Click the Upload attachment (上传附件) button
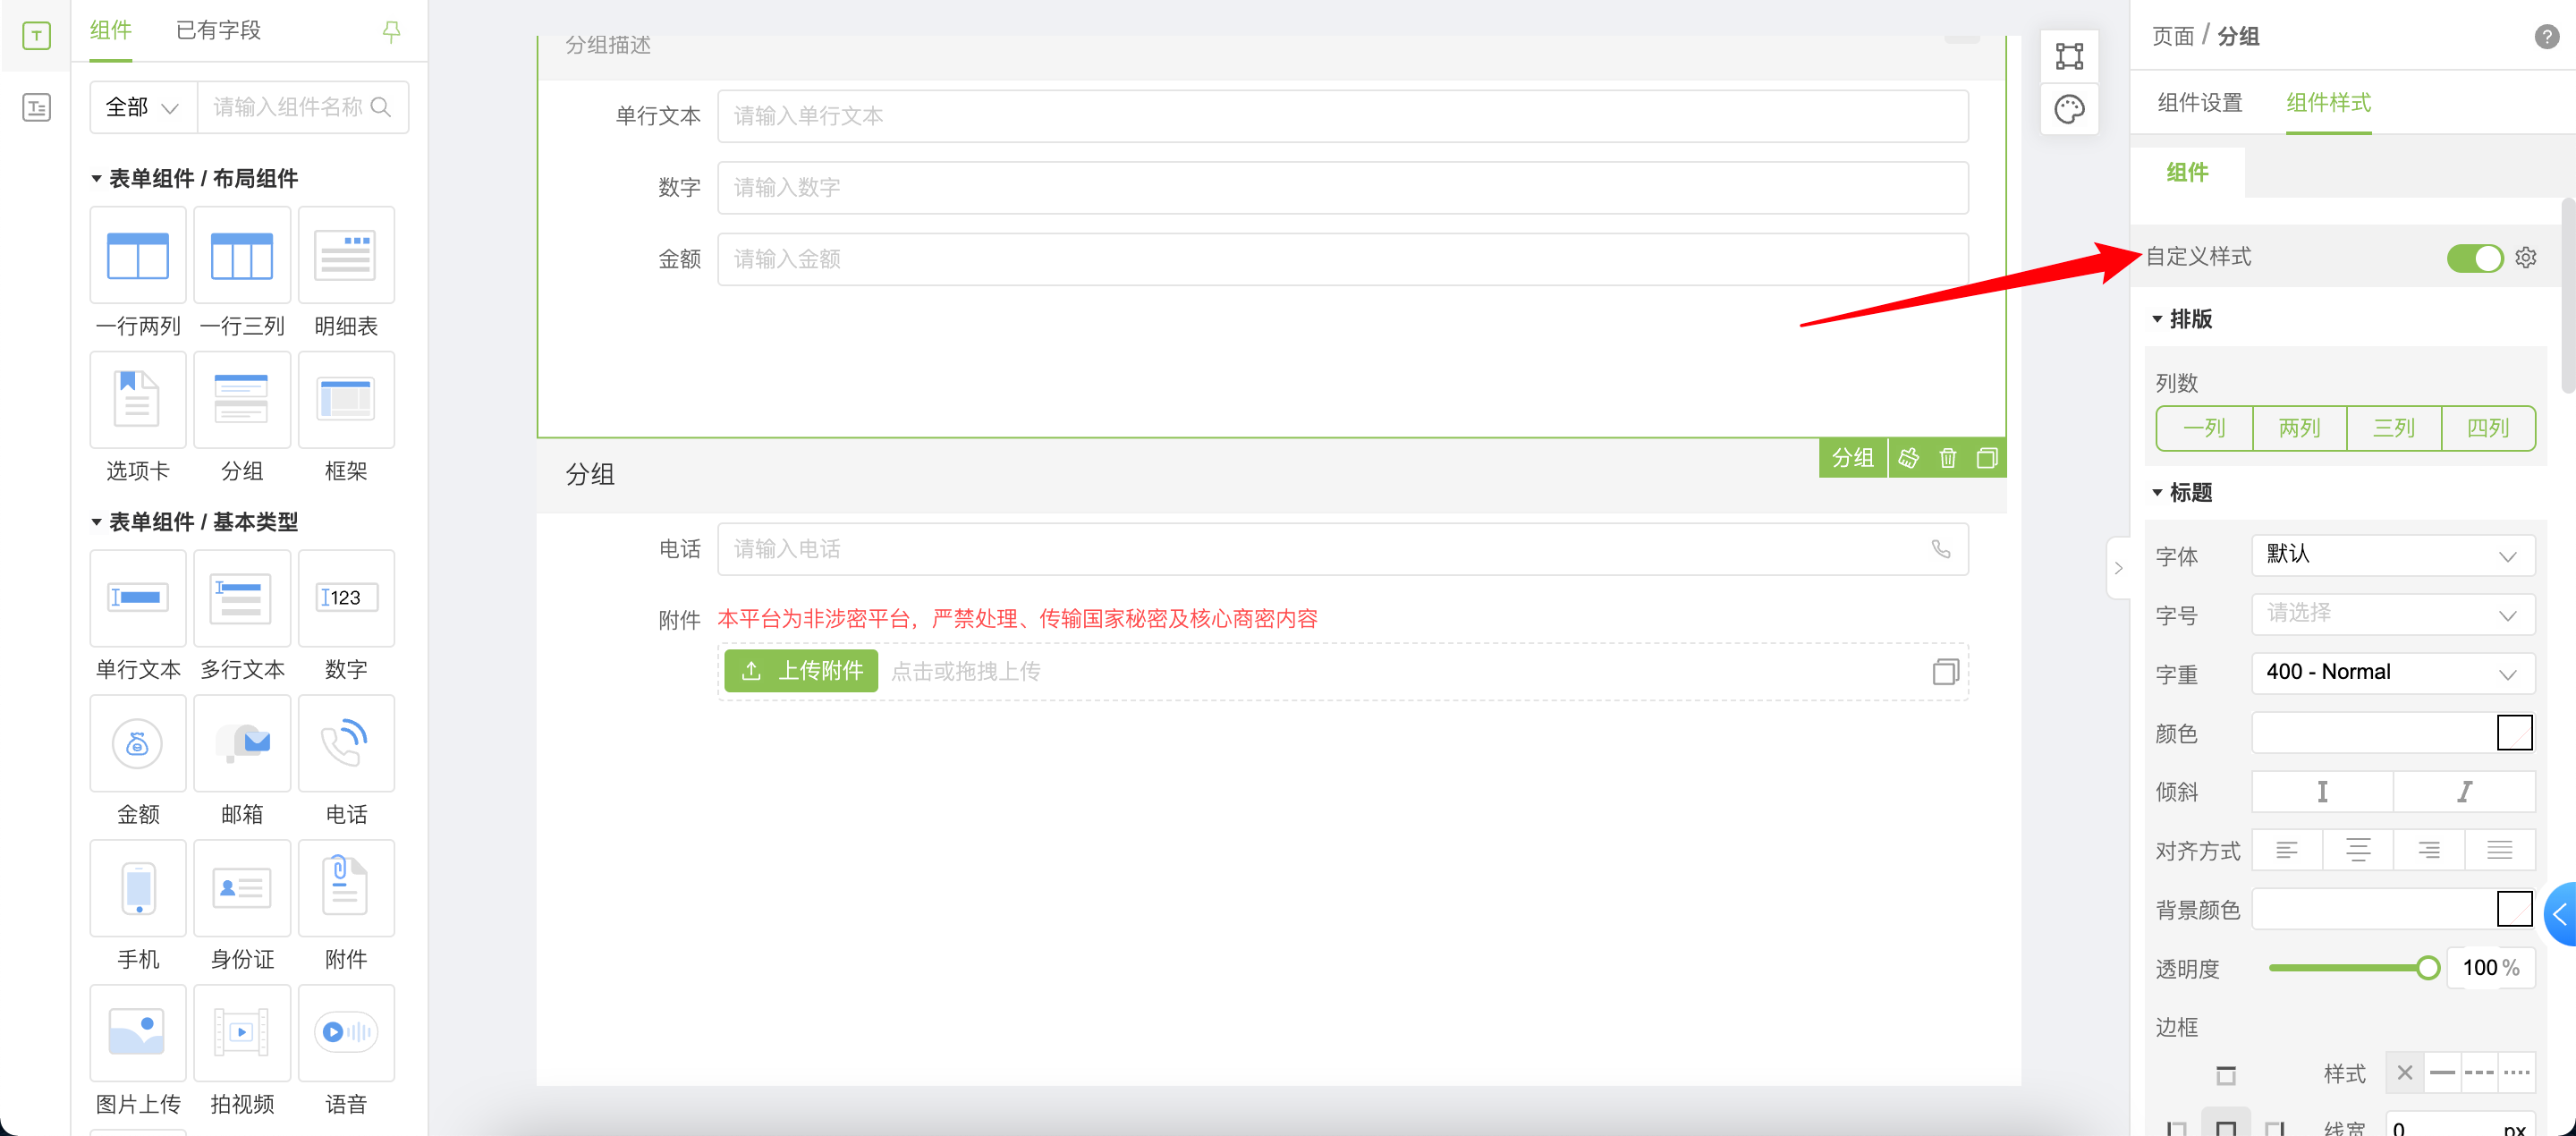The height and width of the screenshot is (1136, 2576). [801, 671]
